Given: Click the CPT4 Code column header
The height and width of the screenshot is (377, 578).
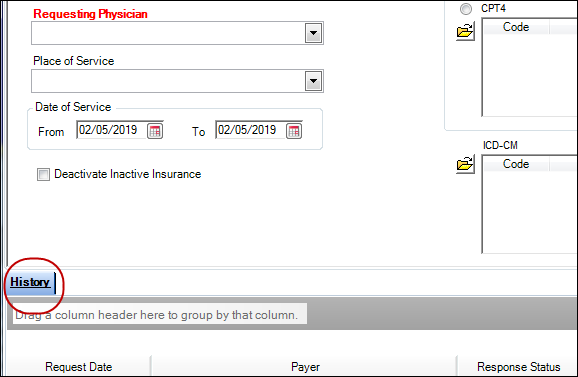Looking at the screenshot, I should (516, 27).
